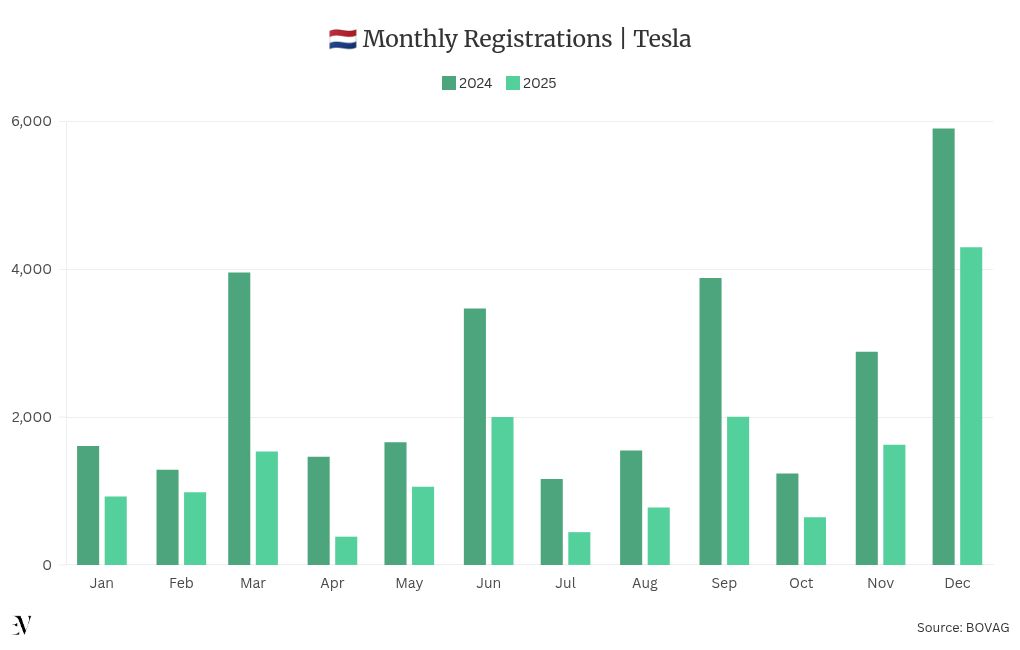
Task: Click the light green 2025 legend swatch
Action: [x=513, y=83]
